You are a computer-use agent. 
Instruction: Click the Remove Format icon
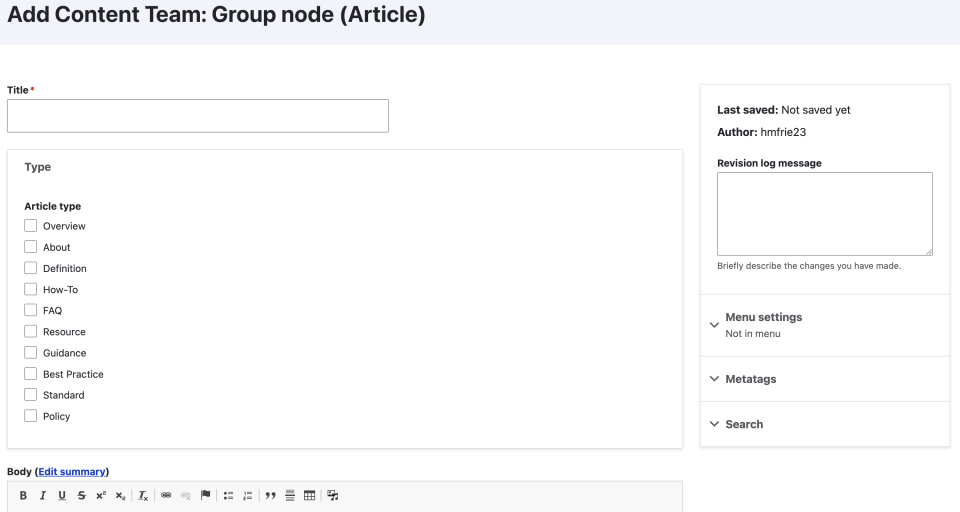(143, 495)
